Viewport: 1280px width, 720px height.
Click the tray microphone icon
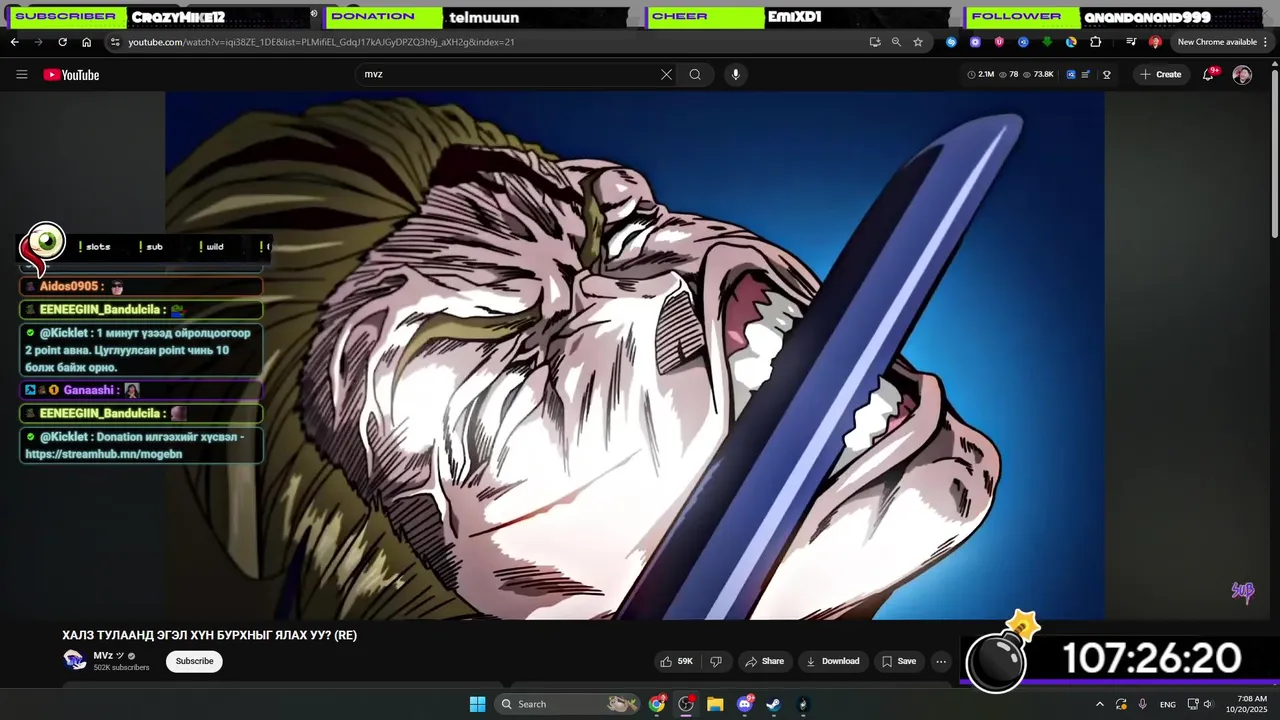click(1142, 704)
